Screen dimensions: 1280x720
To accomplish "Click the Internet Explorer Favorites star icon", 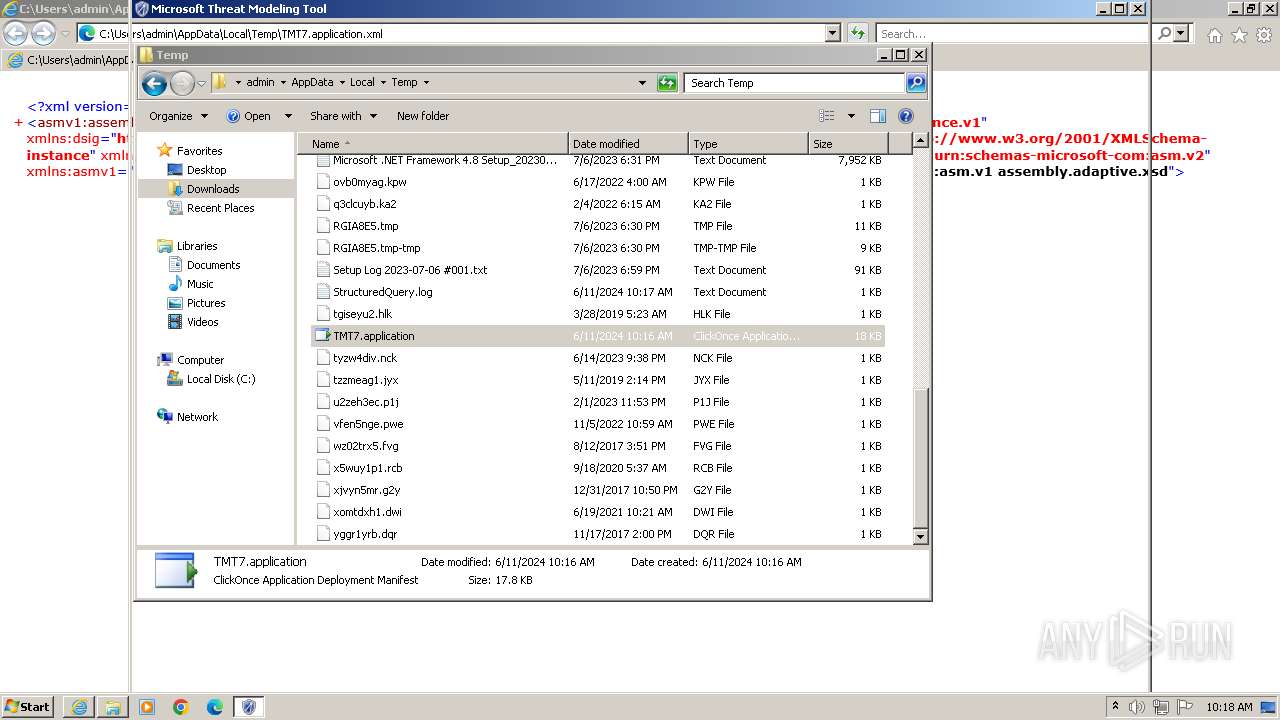I will pos(1239,35).
